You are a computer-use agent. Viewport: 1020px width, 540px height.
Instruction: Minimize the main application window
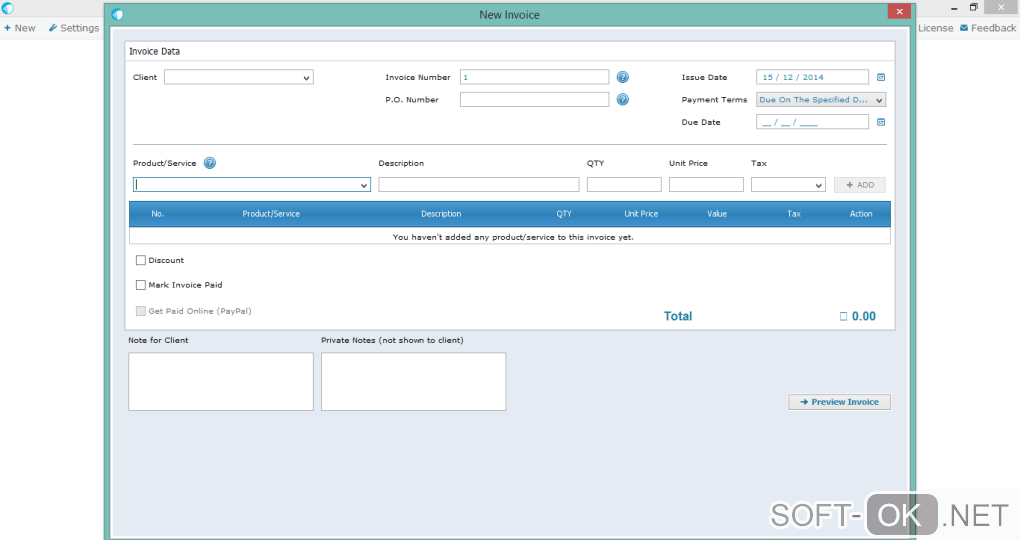tap(954, 8)
